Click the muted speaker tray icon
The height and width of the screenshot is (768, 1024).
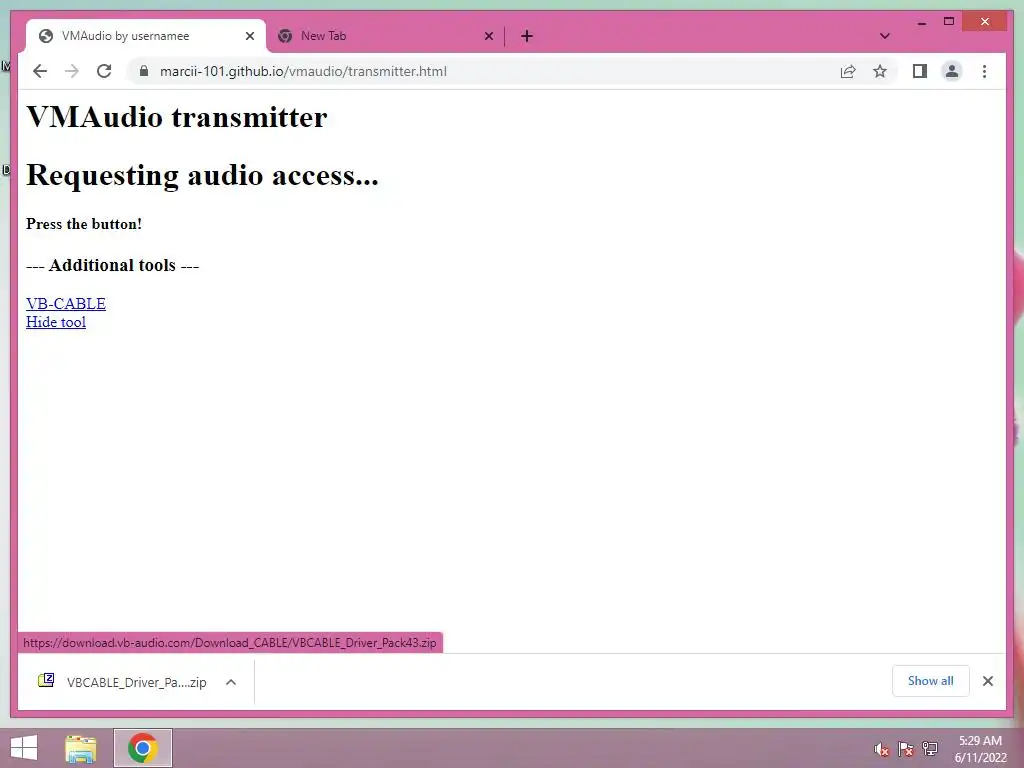882,749
